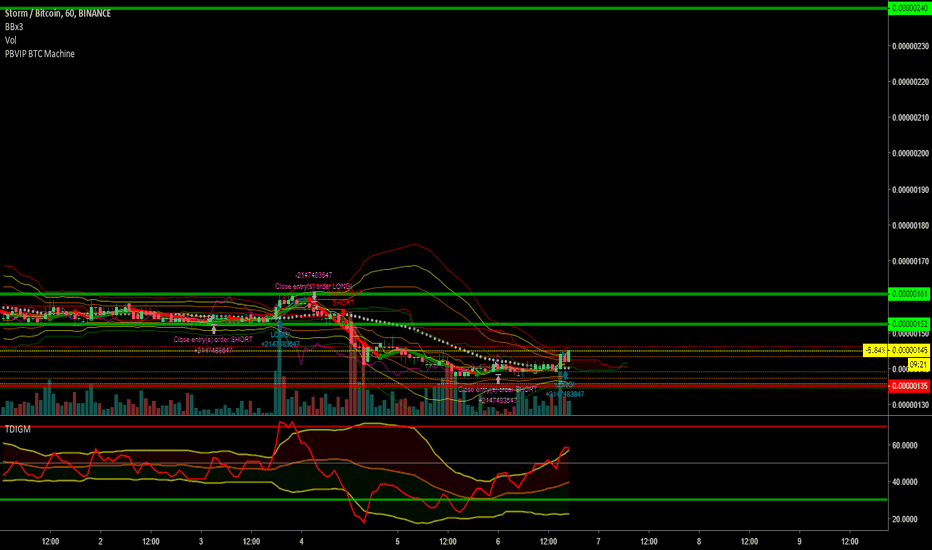The width and height of the screenshot is (932, 550).
Task: Click the yellow -5.84% change tag
Action: coord(876,350)
